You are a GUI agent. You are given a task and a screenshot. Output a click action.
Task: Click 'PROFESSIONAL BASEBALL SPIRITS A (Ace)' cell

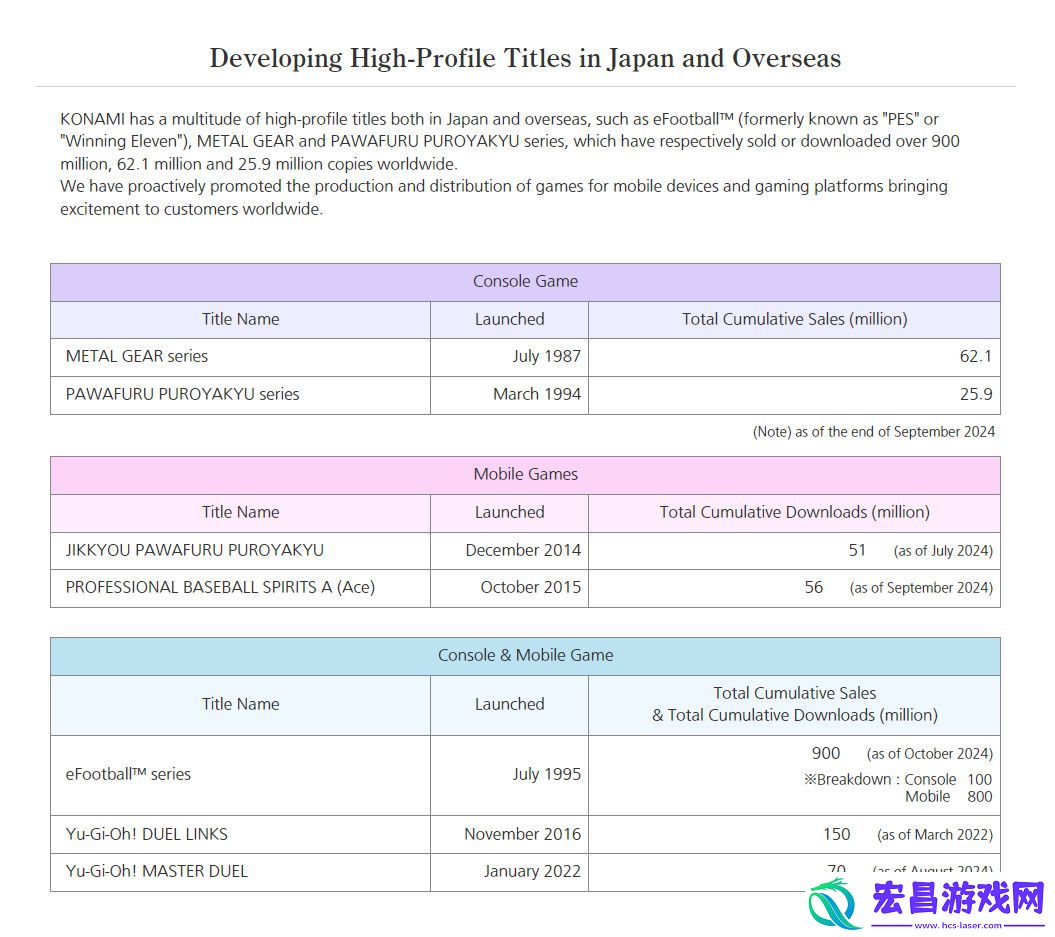240,588
